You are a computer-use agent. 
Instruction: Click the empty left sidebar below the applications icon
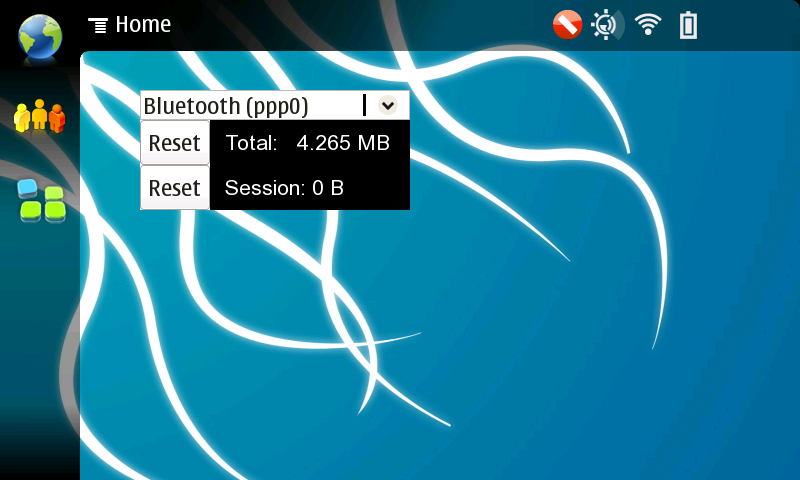click(x=40, y=350)
